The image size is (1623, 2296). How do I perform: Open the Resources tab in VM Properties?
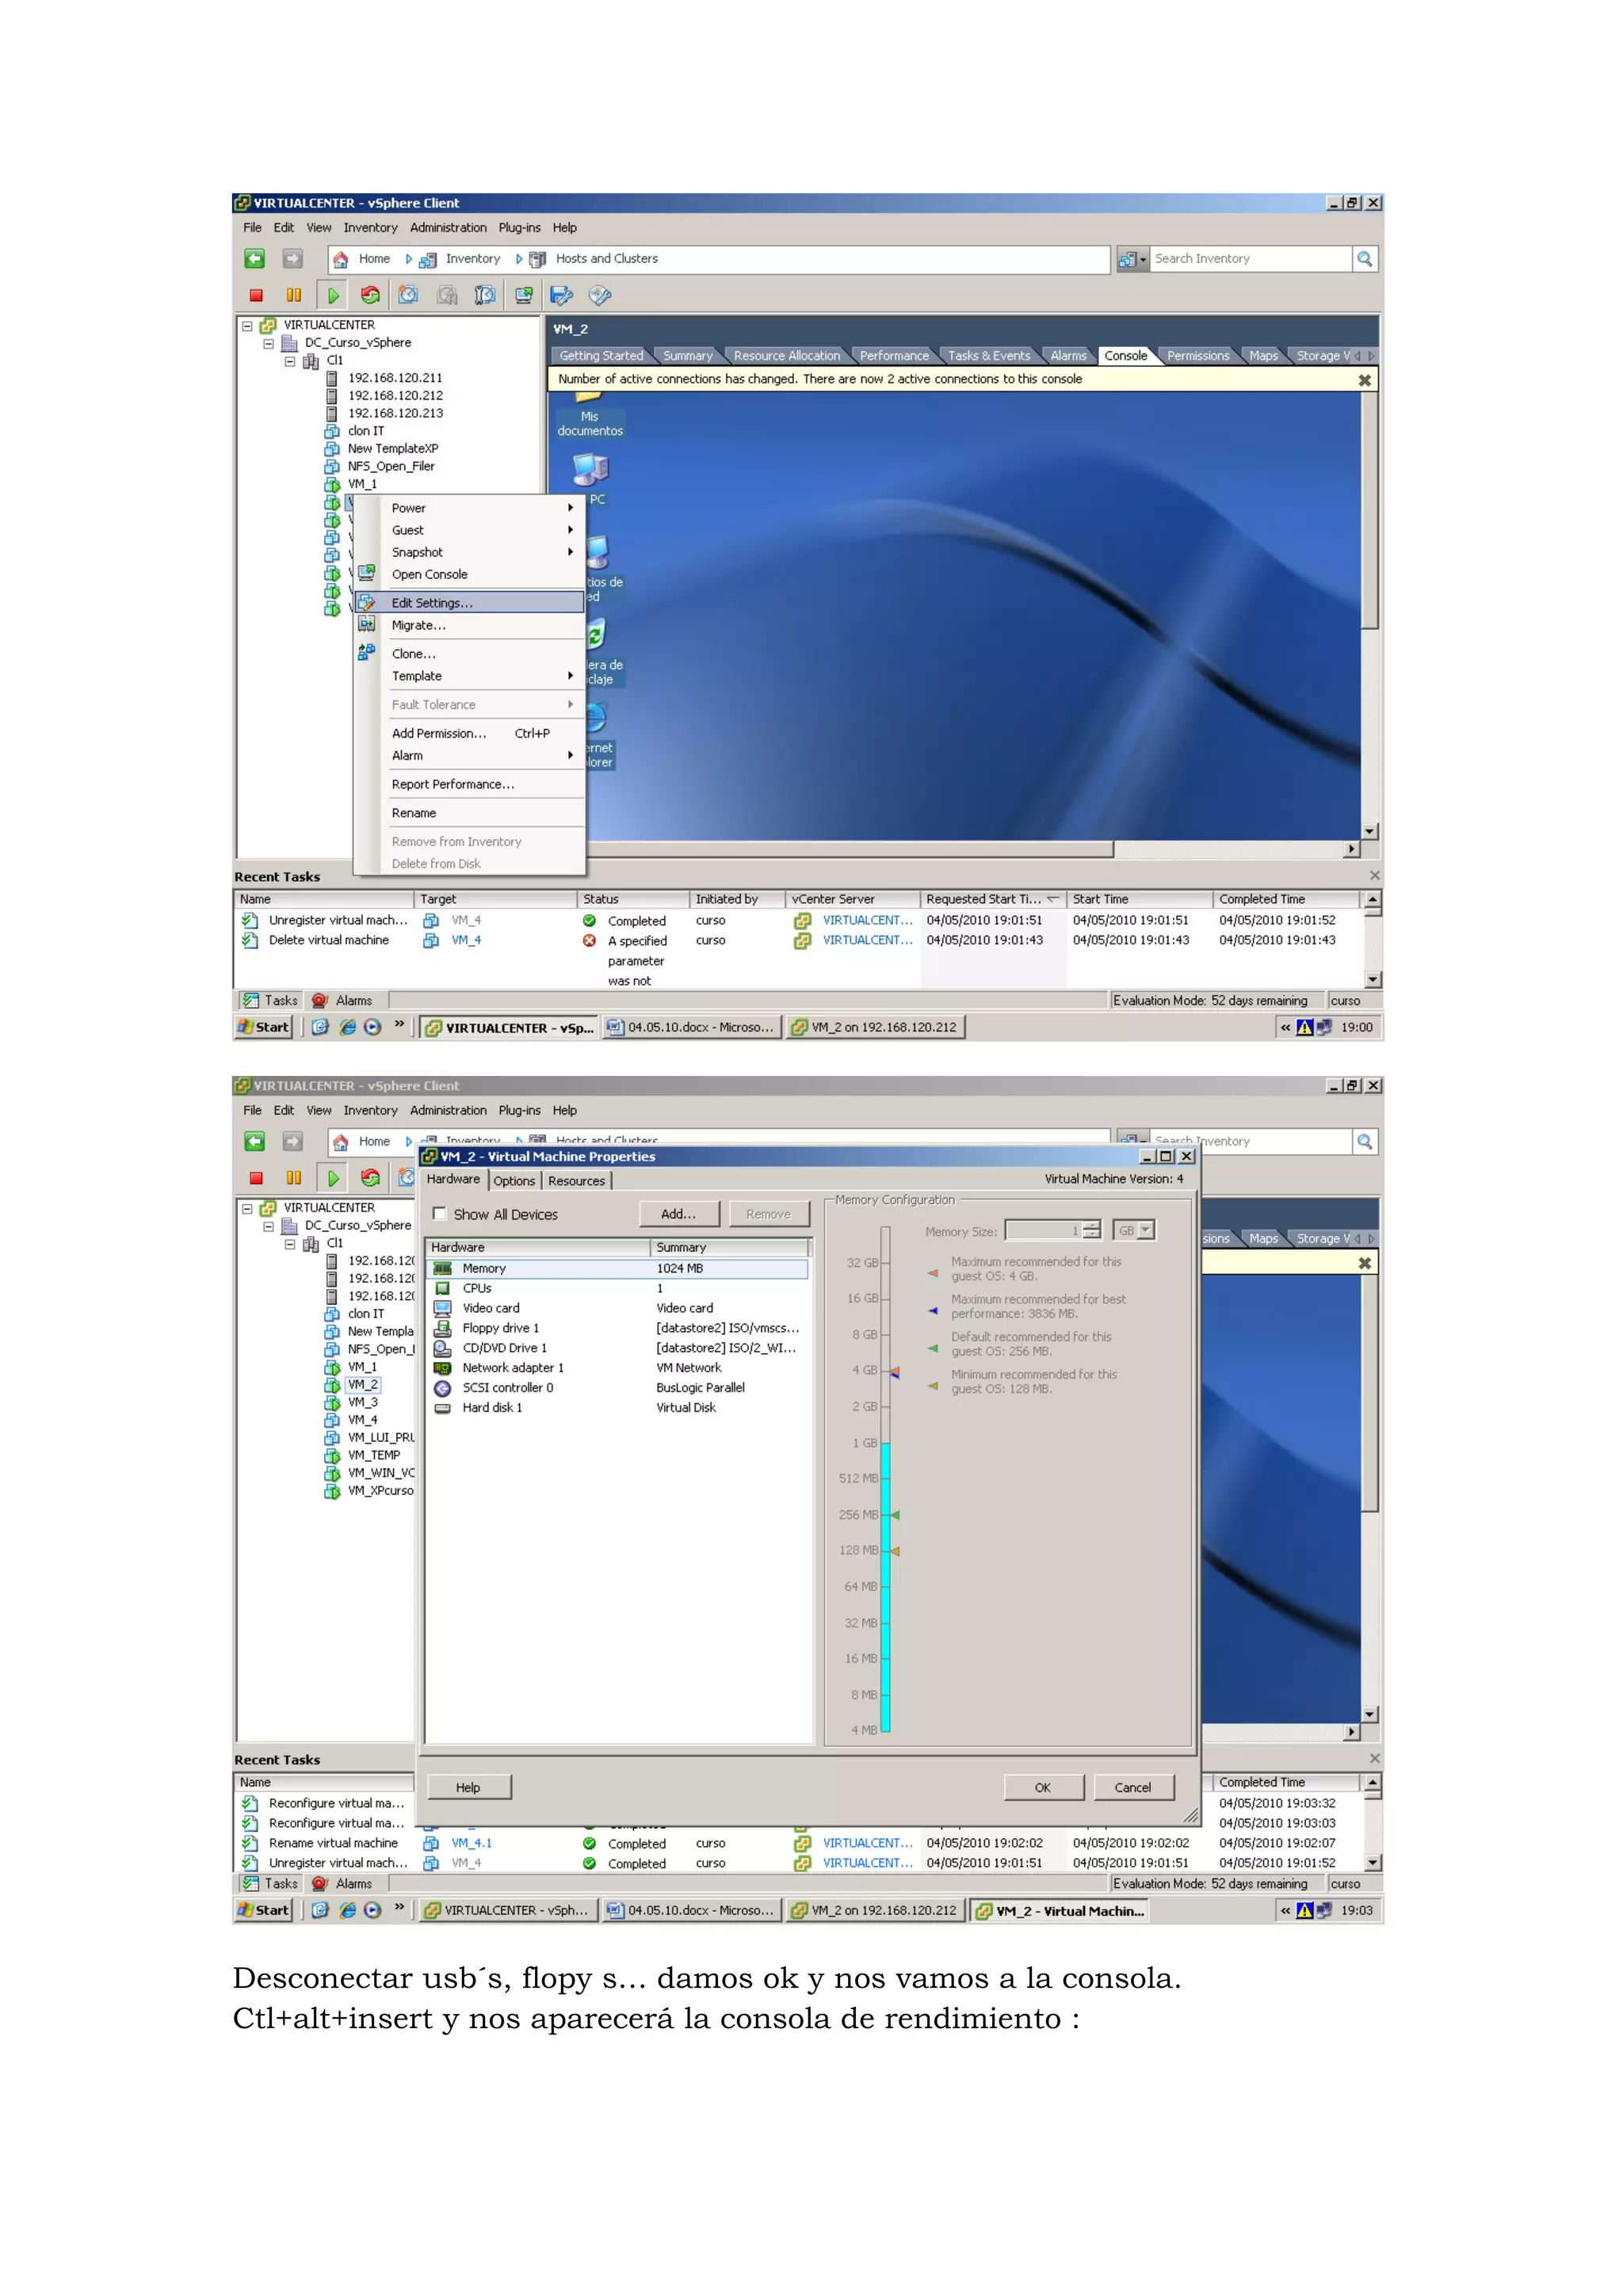point(577,1181)
